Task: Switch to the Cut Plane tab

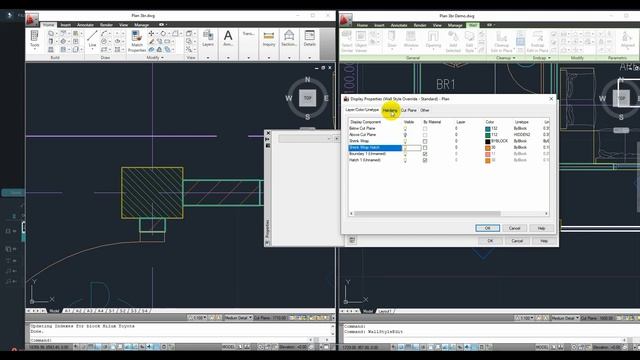Action: [x=409, y=110]
